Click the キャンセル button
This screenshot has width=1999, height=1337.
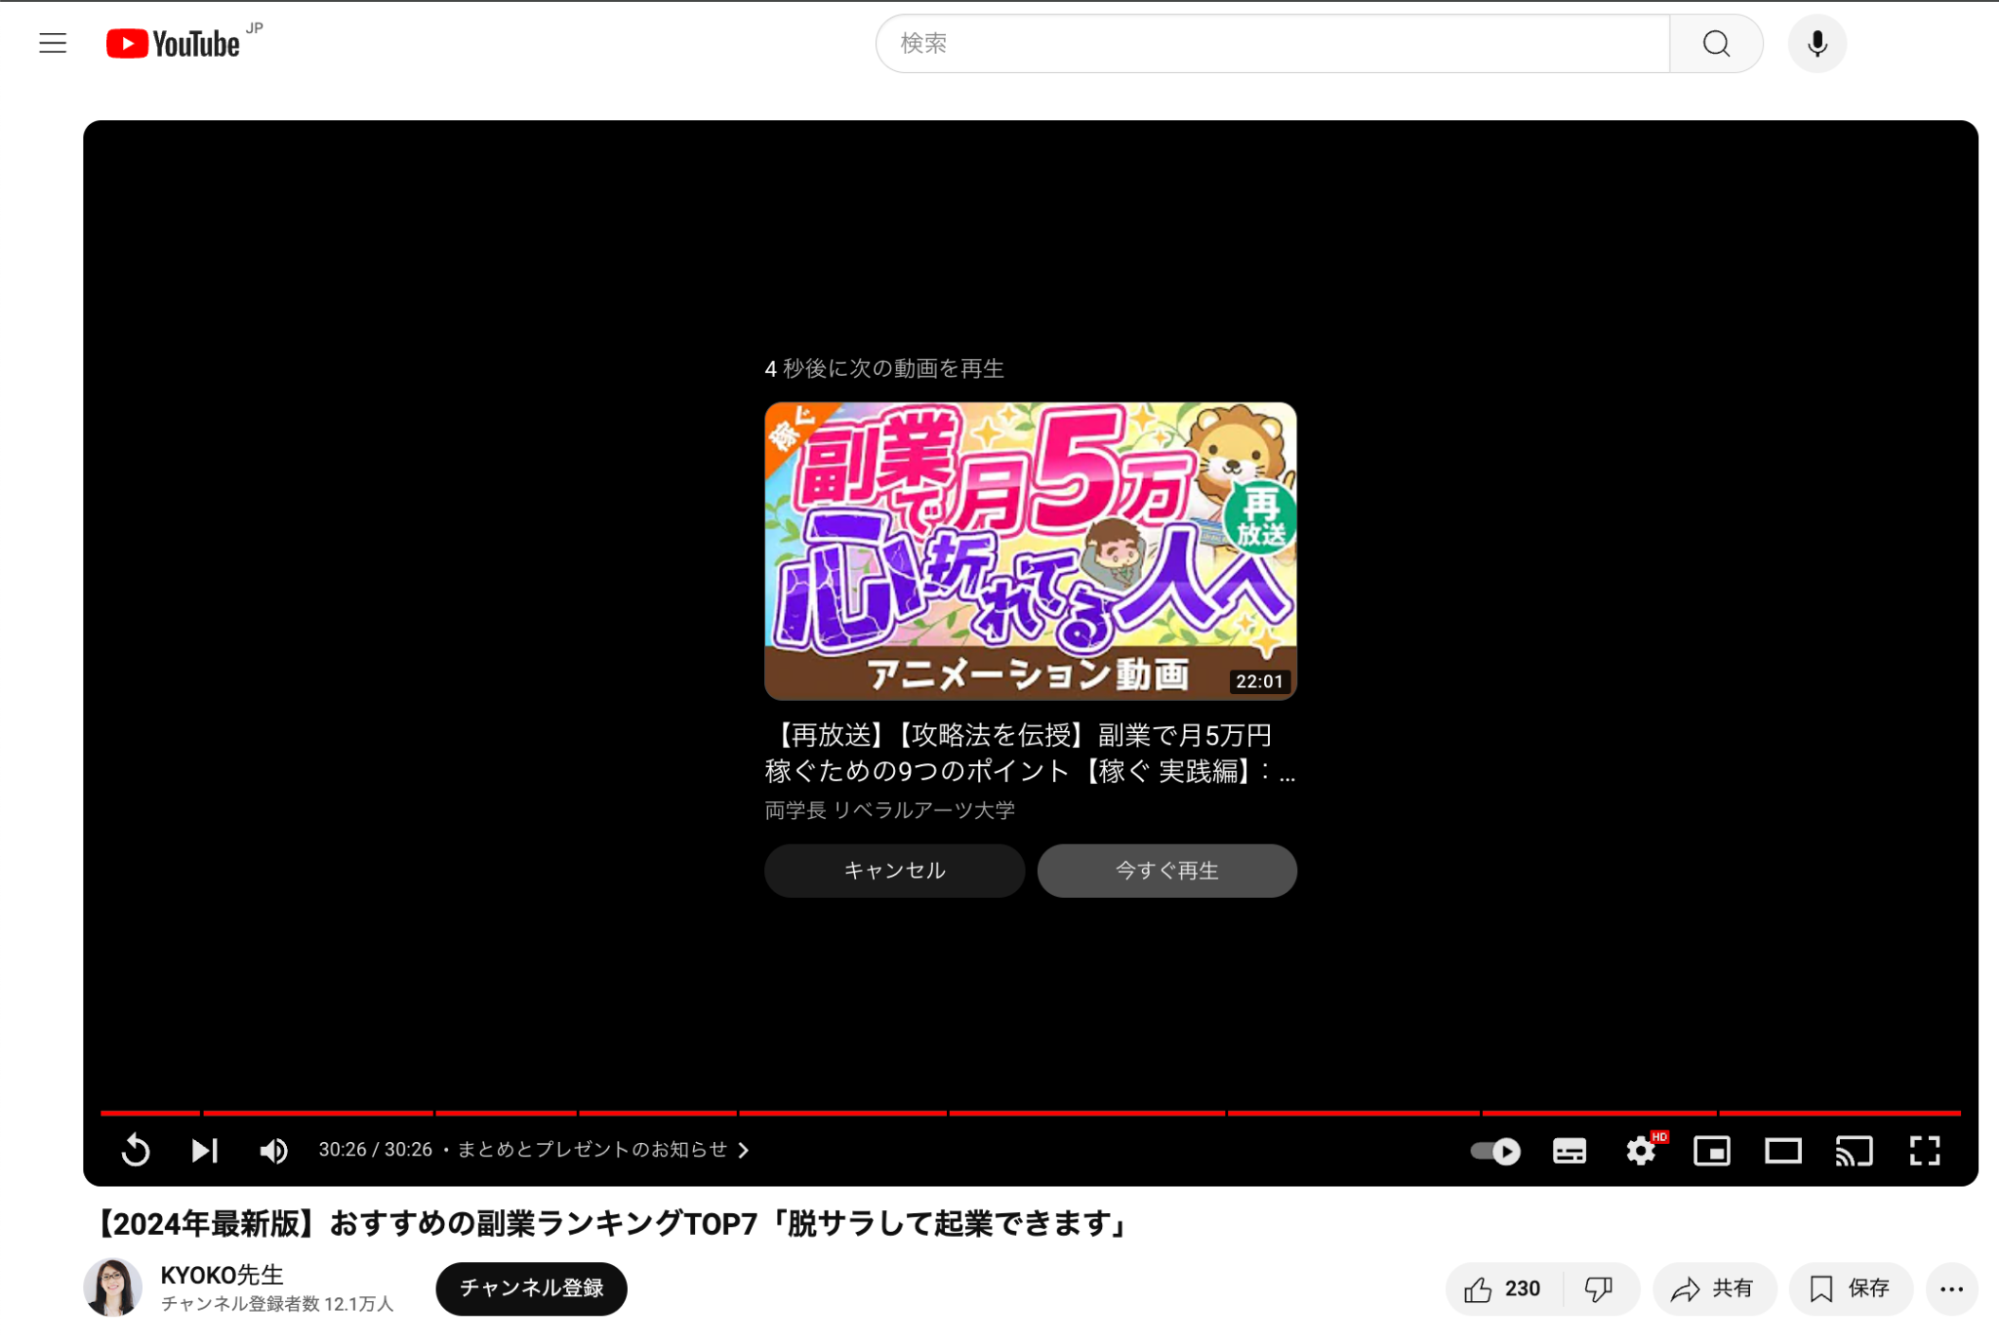coord(894,870)
